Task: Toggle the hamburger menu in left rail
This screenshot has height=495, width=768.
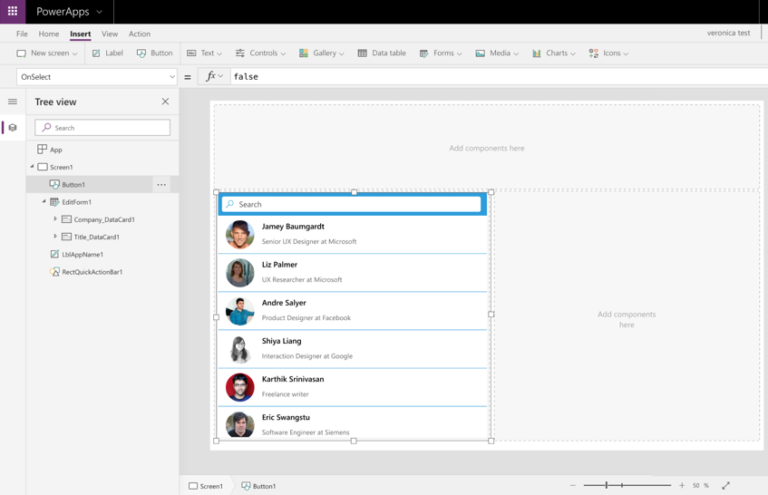Action: [x=13, y=101]
